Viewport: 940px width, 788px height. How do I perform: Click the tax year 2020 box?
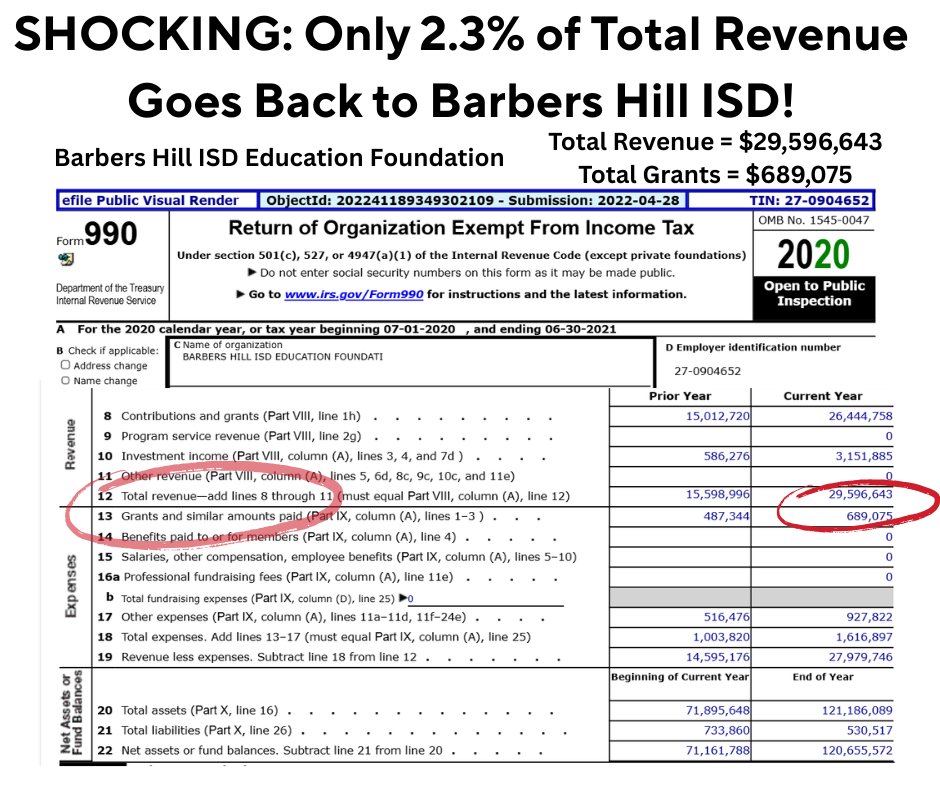[814, 254]
